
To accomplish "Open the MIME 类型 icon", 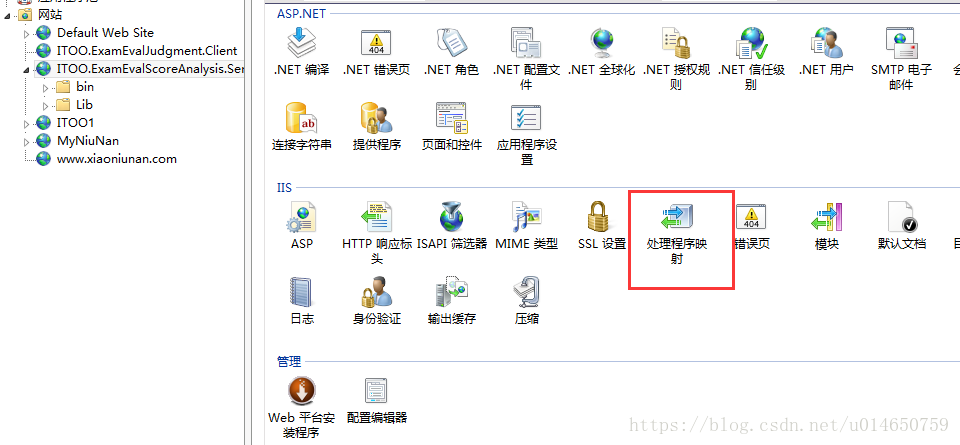I will click(527, 226).
